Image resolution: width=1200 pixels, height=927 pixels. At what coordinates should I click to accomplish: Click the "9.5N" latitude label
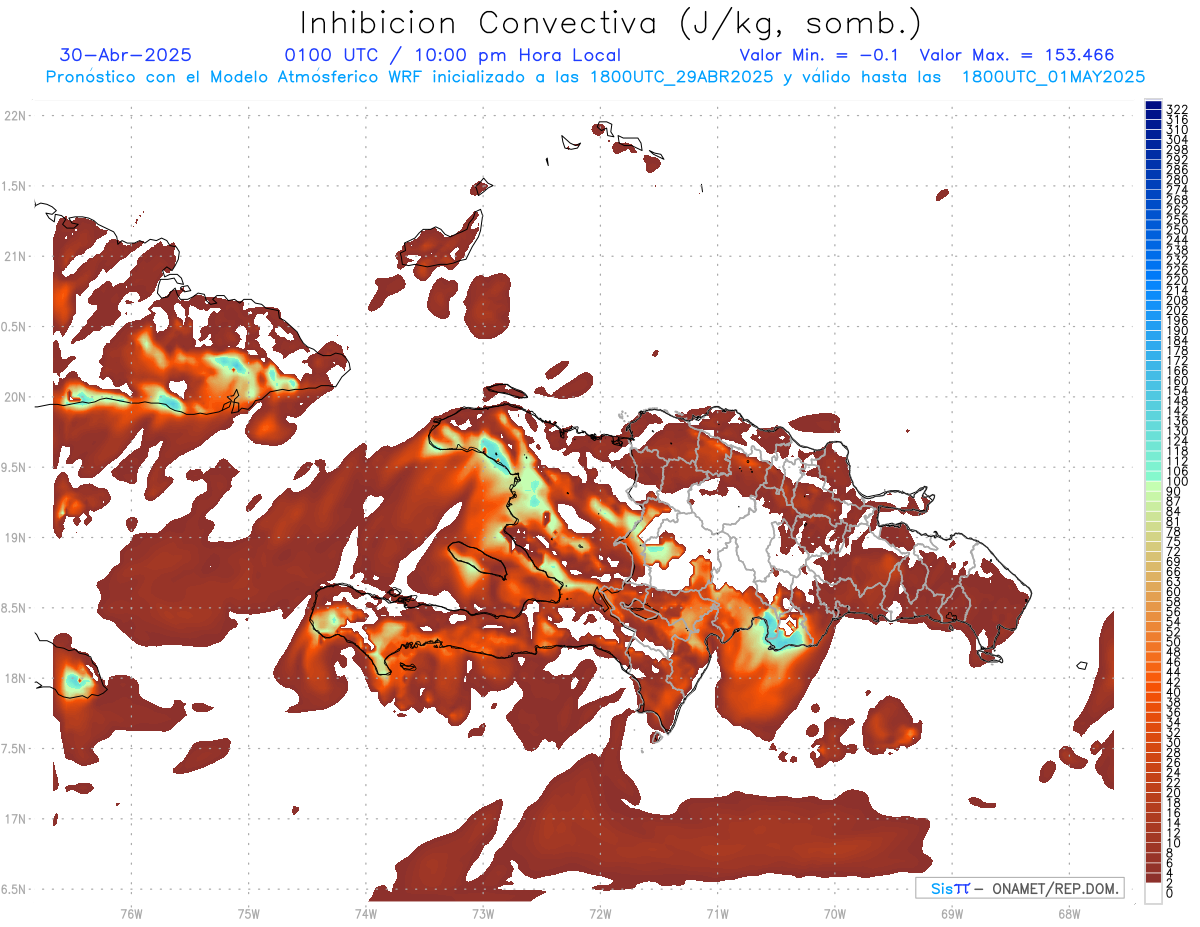(13, 467)
